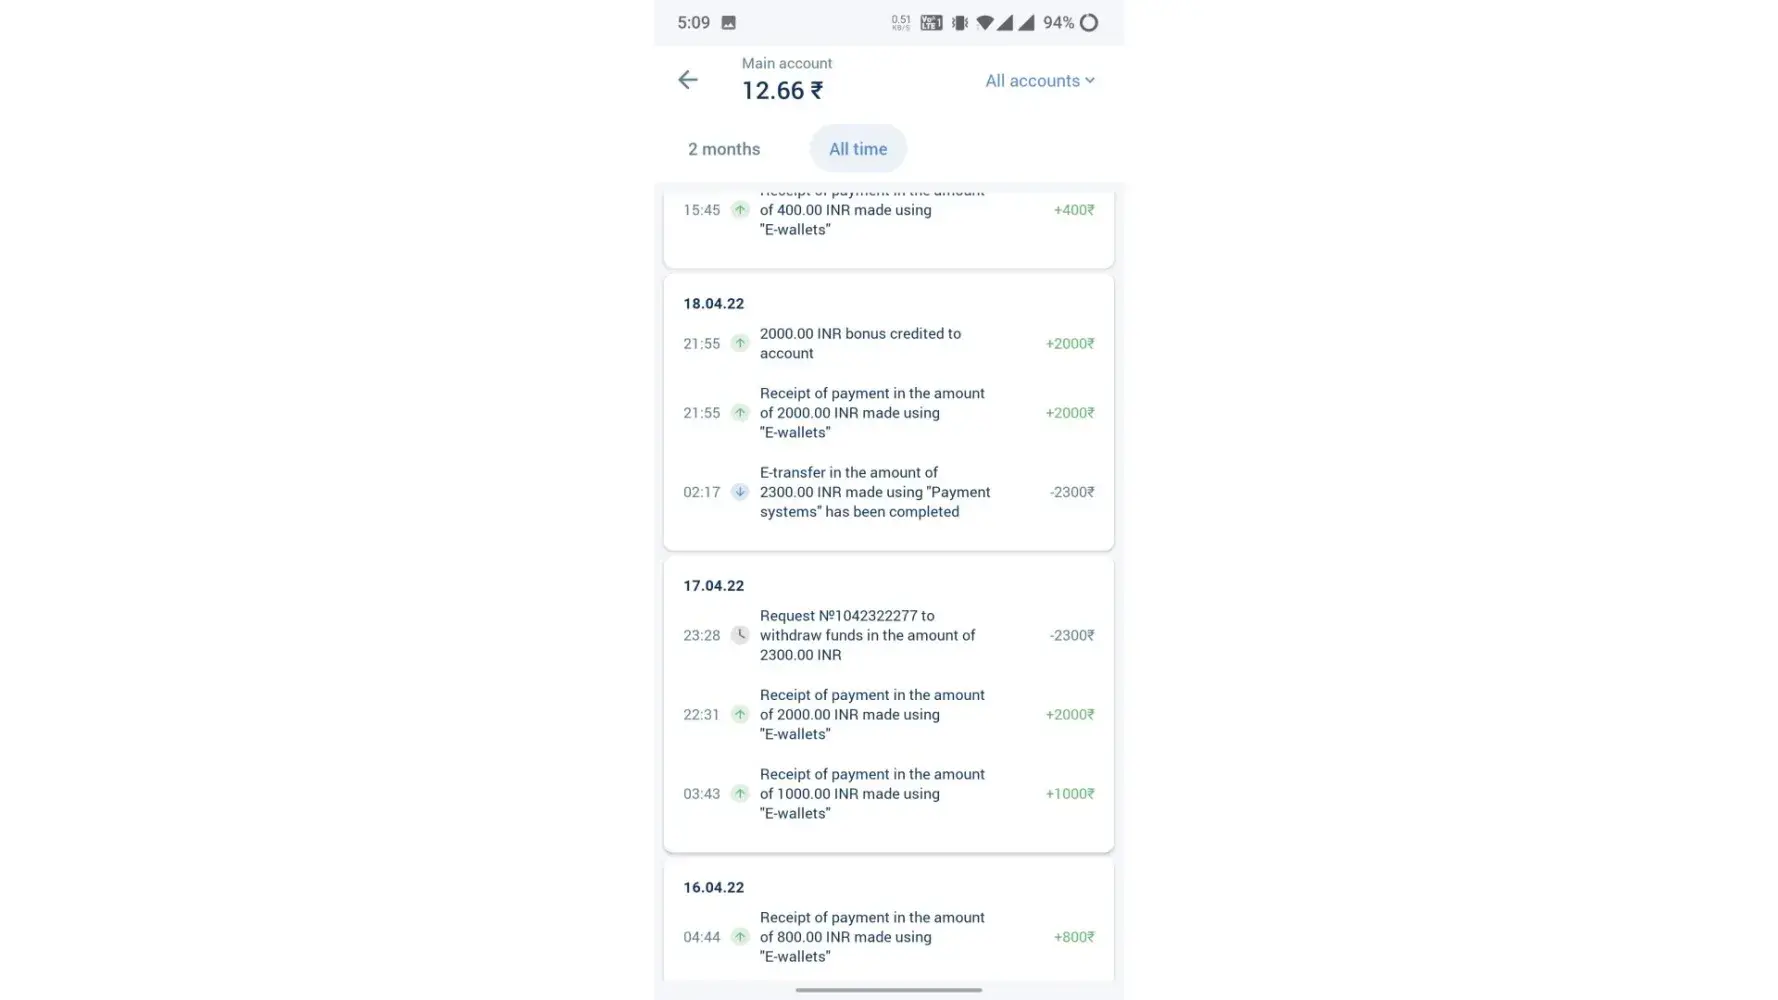The height and width of the screenshot is (1000, 1778).
Task: Tap the 18.04.22 date header
Action: [x=714, y=304]
